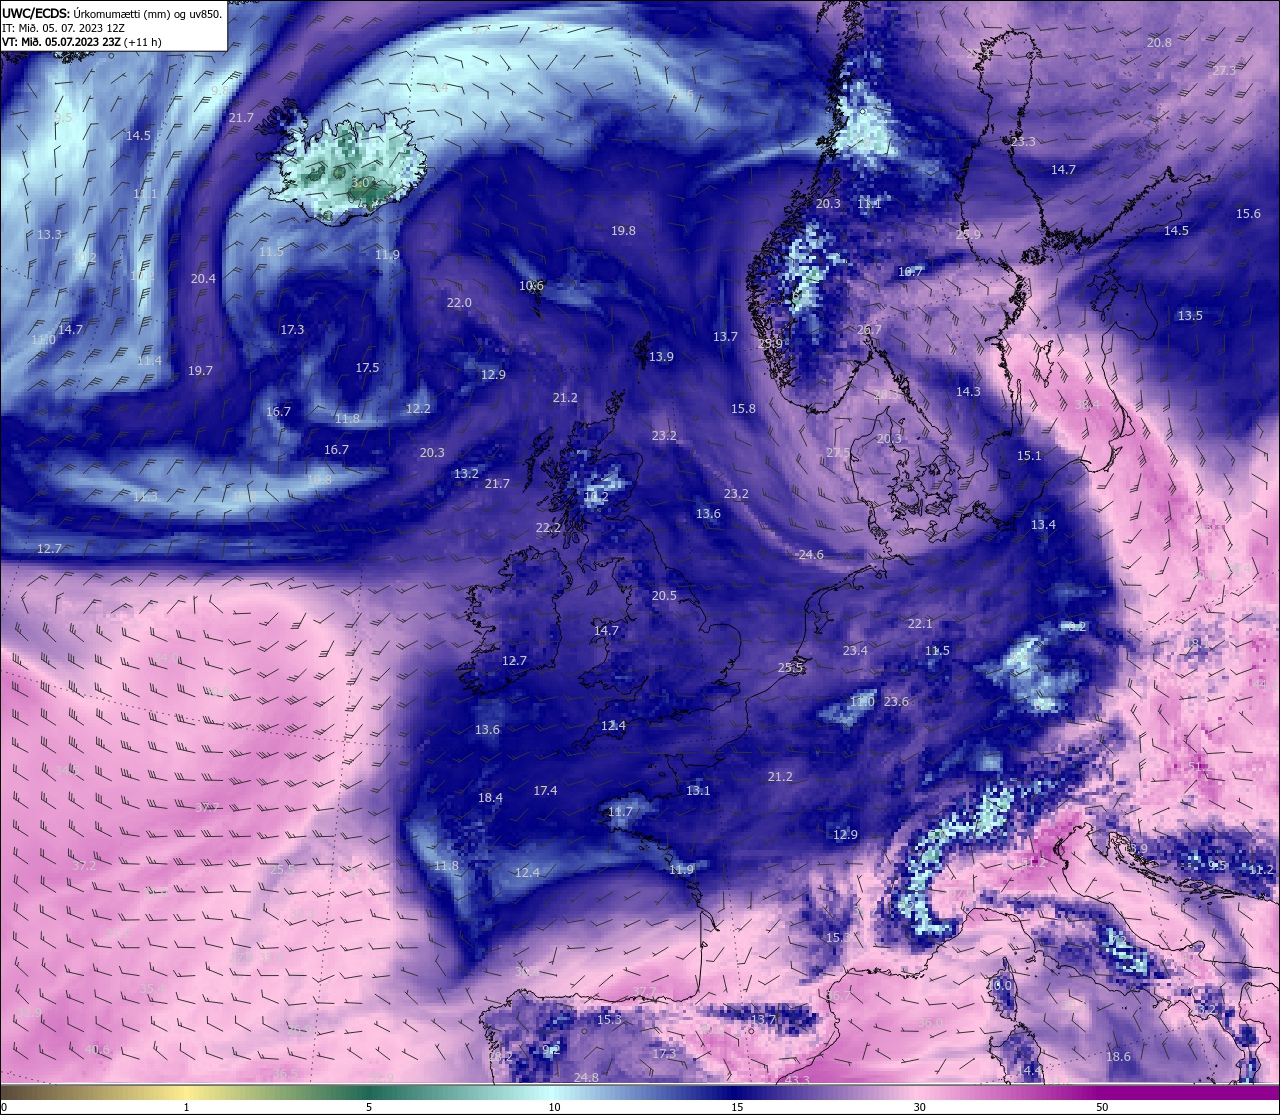Click the map value 15.6
Image resolution: width=1280 pixels, height=1115 pixels.
(x=1248, y=214)
